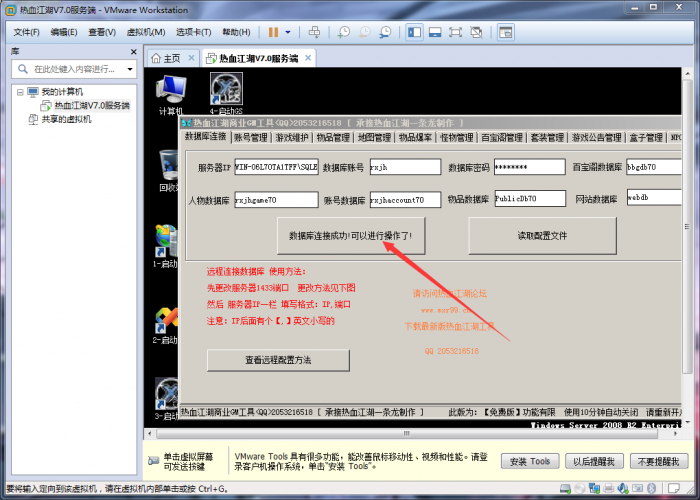Click the Bluetooth device status bar icon
Viewport: 700px width, 500px height.
coord(651,488)
